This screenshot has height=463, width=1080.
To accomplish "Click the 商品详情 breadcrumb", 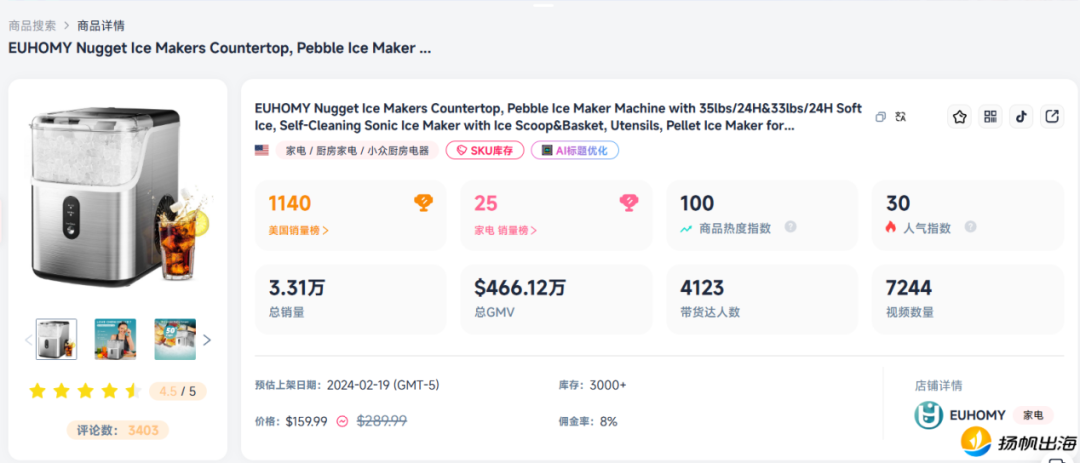I will tap(101, 25).
